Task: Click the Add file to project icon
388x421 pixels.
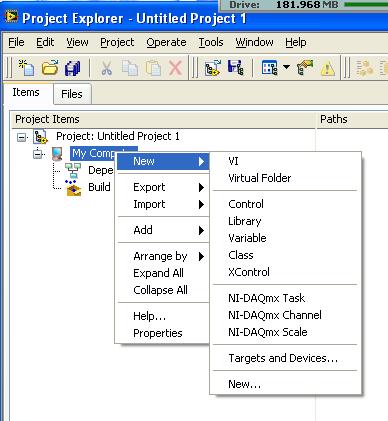Action: click(x=213, y=68)
